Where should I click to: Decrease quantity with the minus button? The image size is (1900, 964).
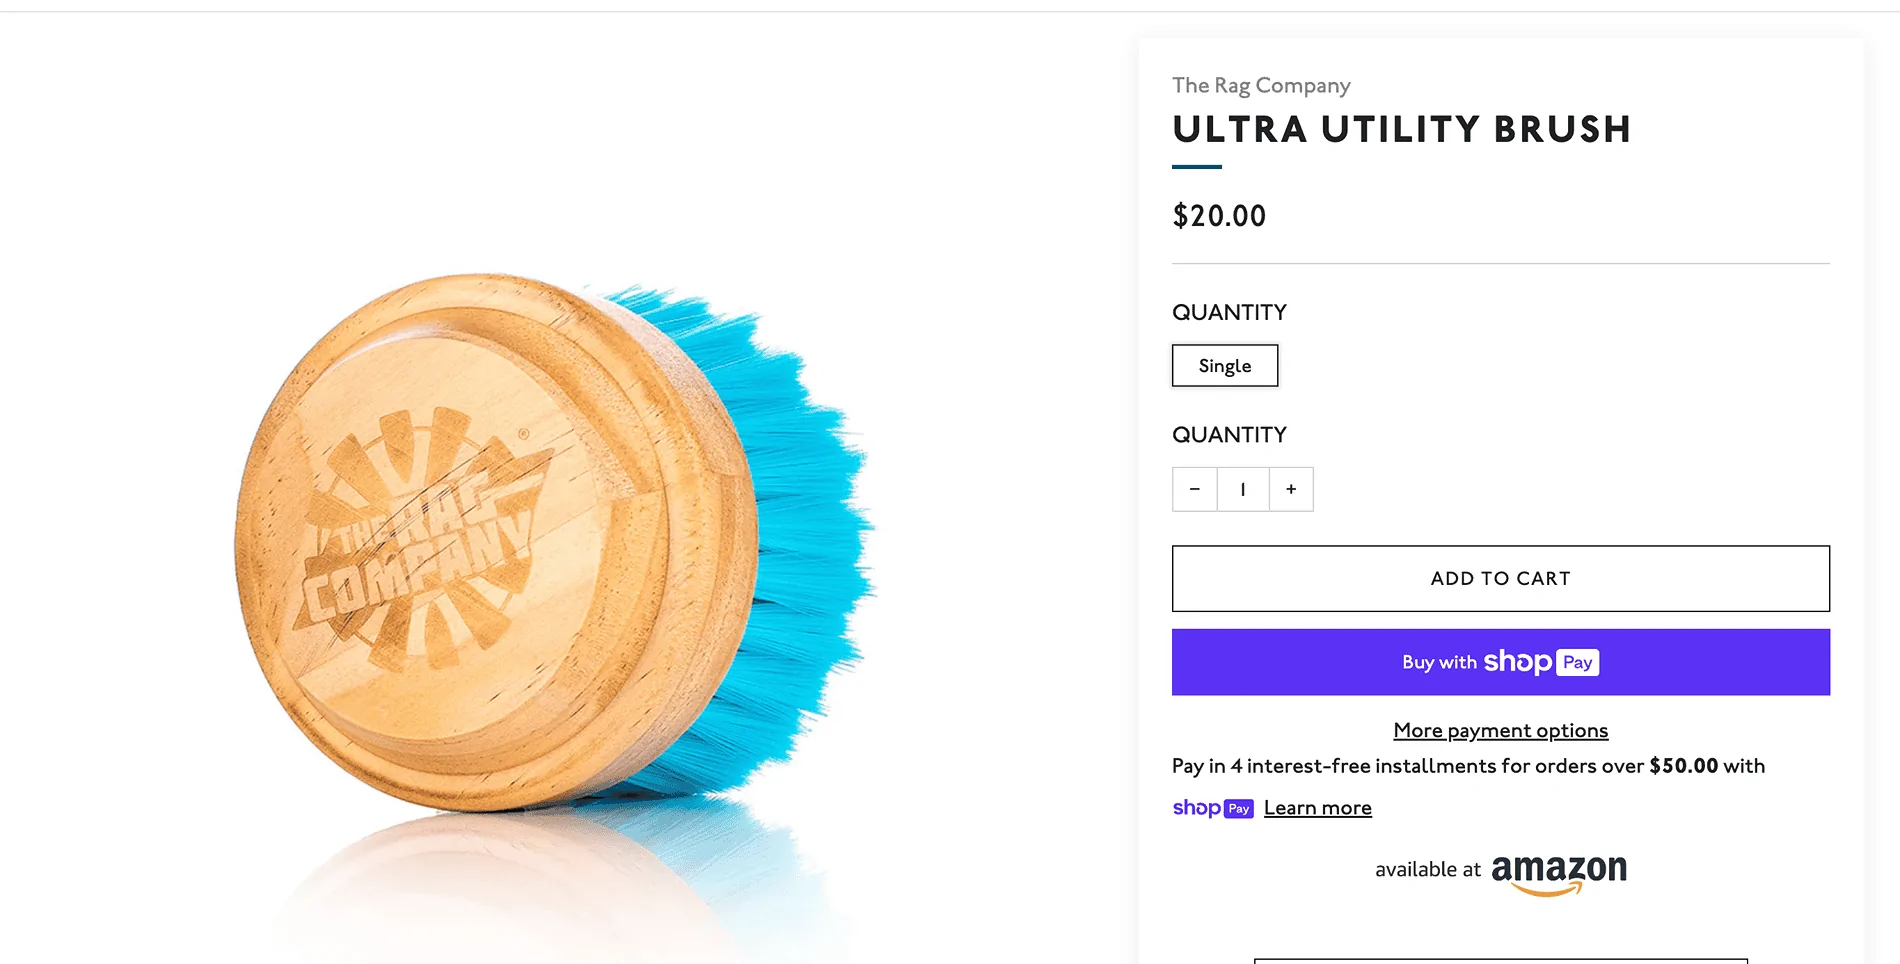pyautogui.click(x=1194, y=489)
